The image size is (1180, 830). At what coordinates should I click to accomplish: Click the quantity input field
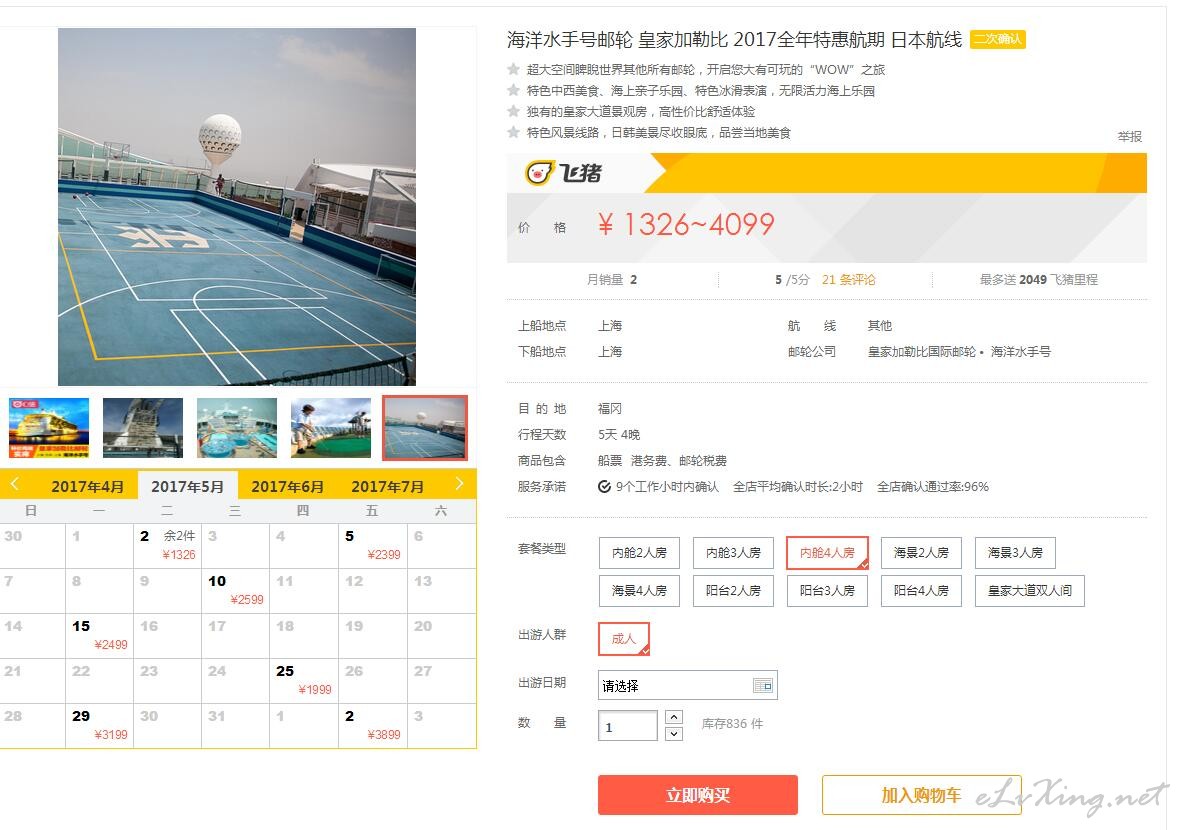point(628,725)
